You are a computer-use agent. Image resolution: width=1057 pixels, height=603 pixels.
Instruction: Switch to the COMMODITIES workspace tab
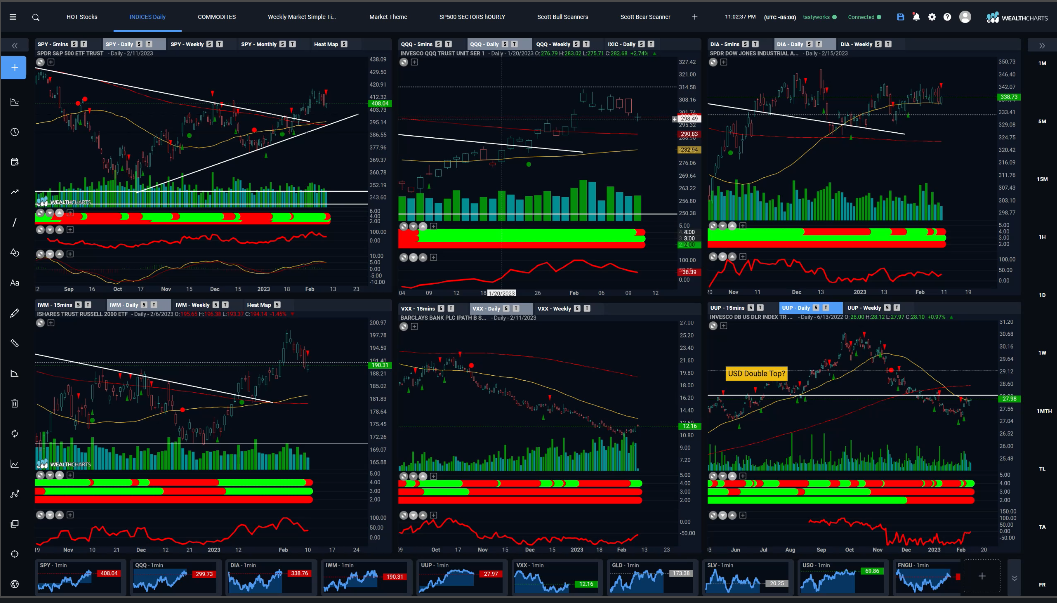click(x=216, y=17)
